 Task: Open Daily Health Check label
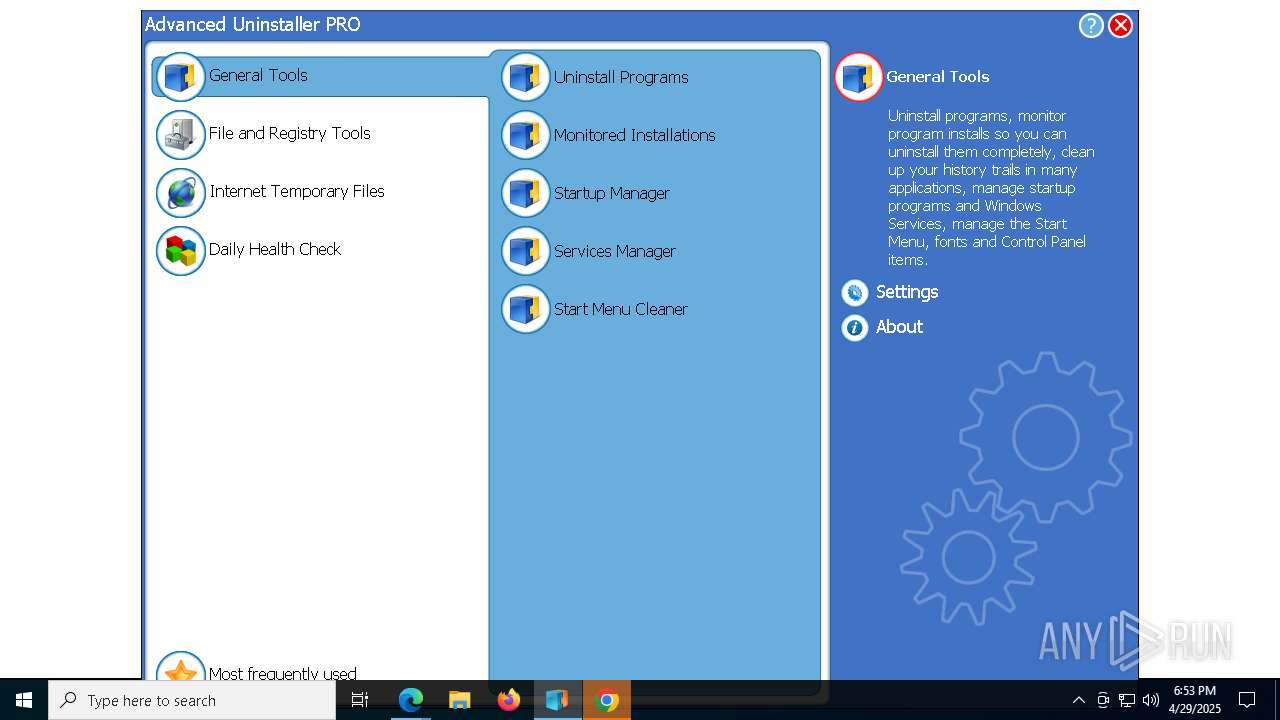(275, 249)
